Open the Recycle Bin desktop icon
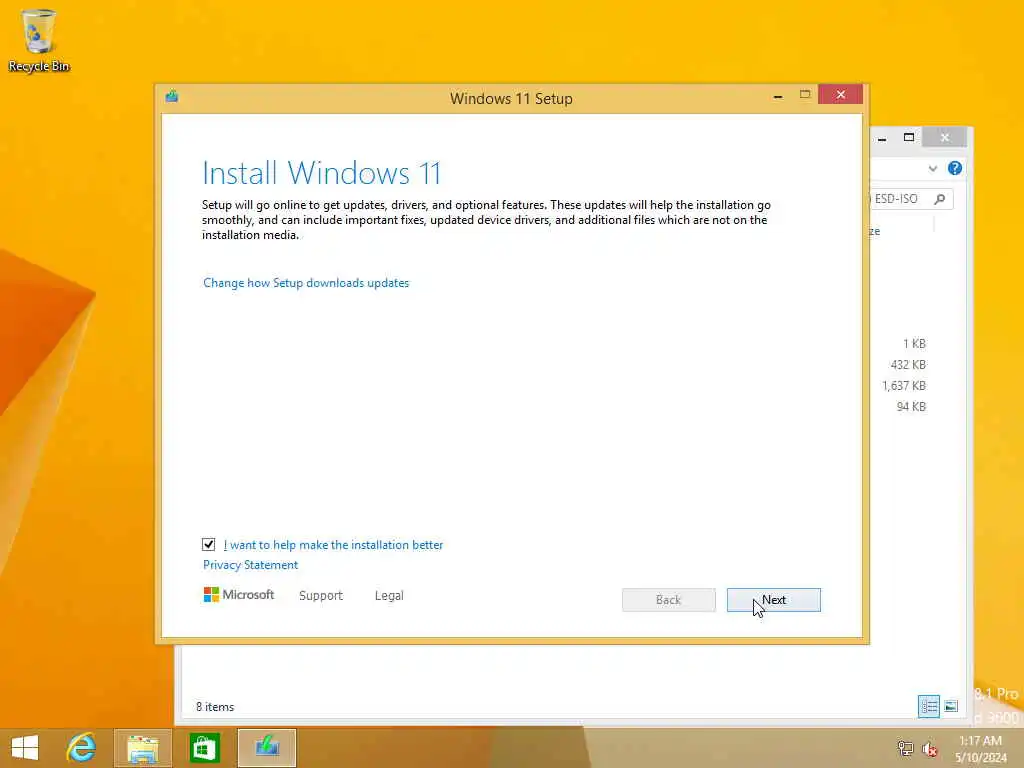 pyautogui.click(x=39, y=40)
